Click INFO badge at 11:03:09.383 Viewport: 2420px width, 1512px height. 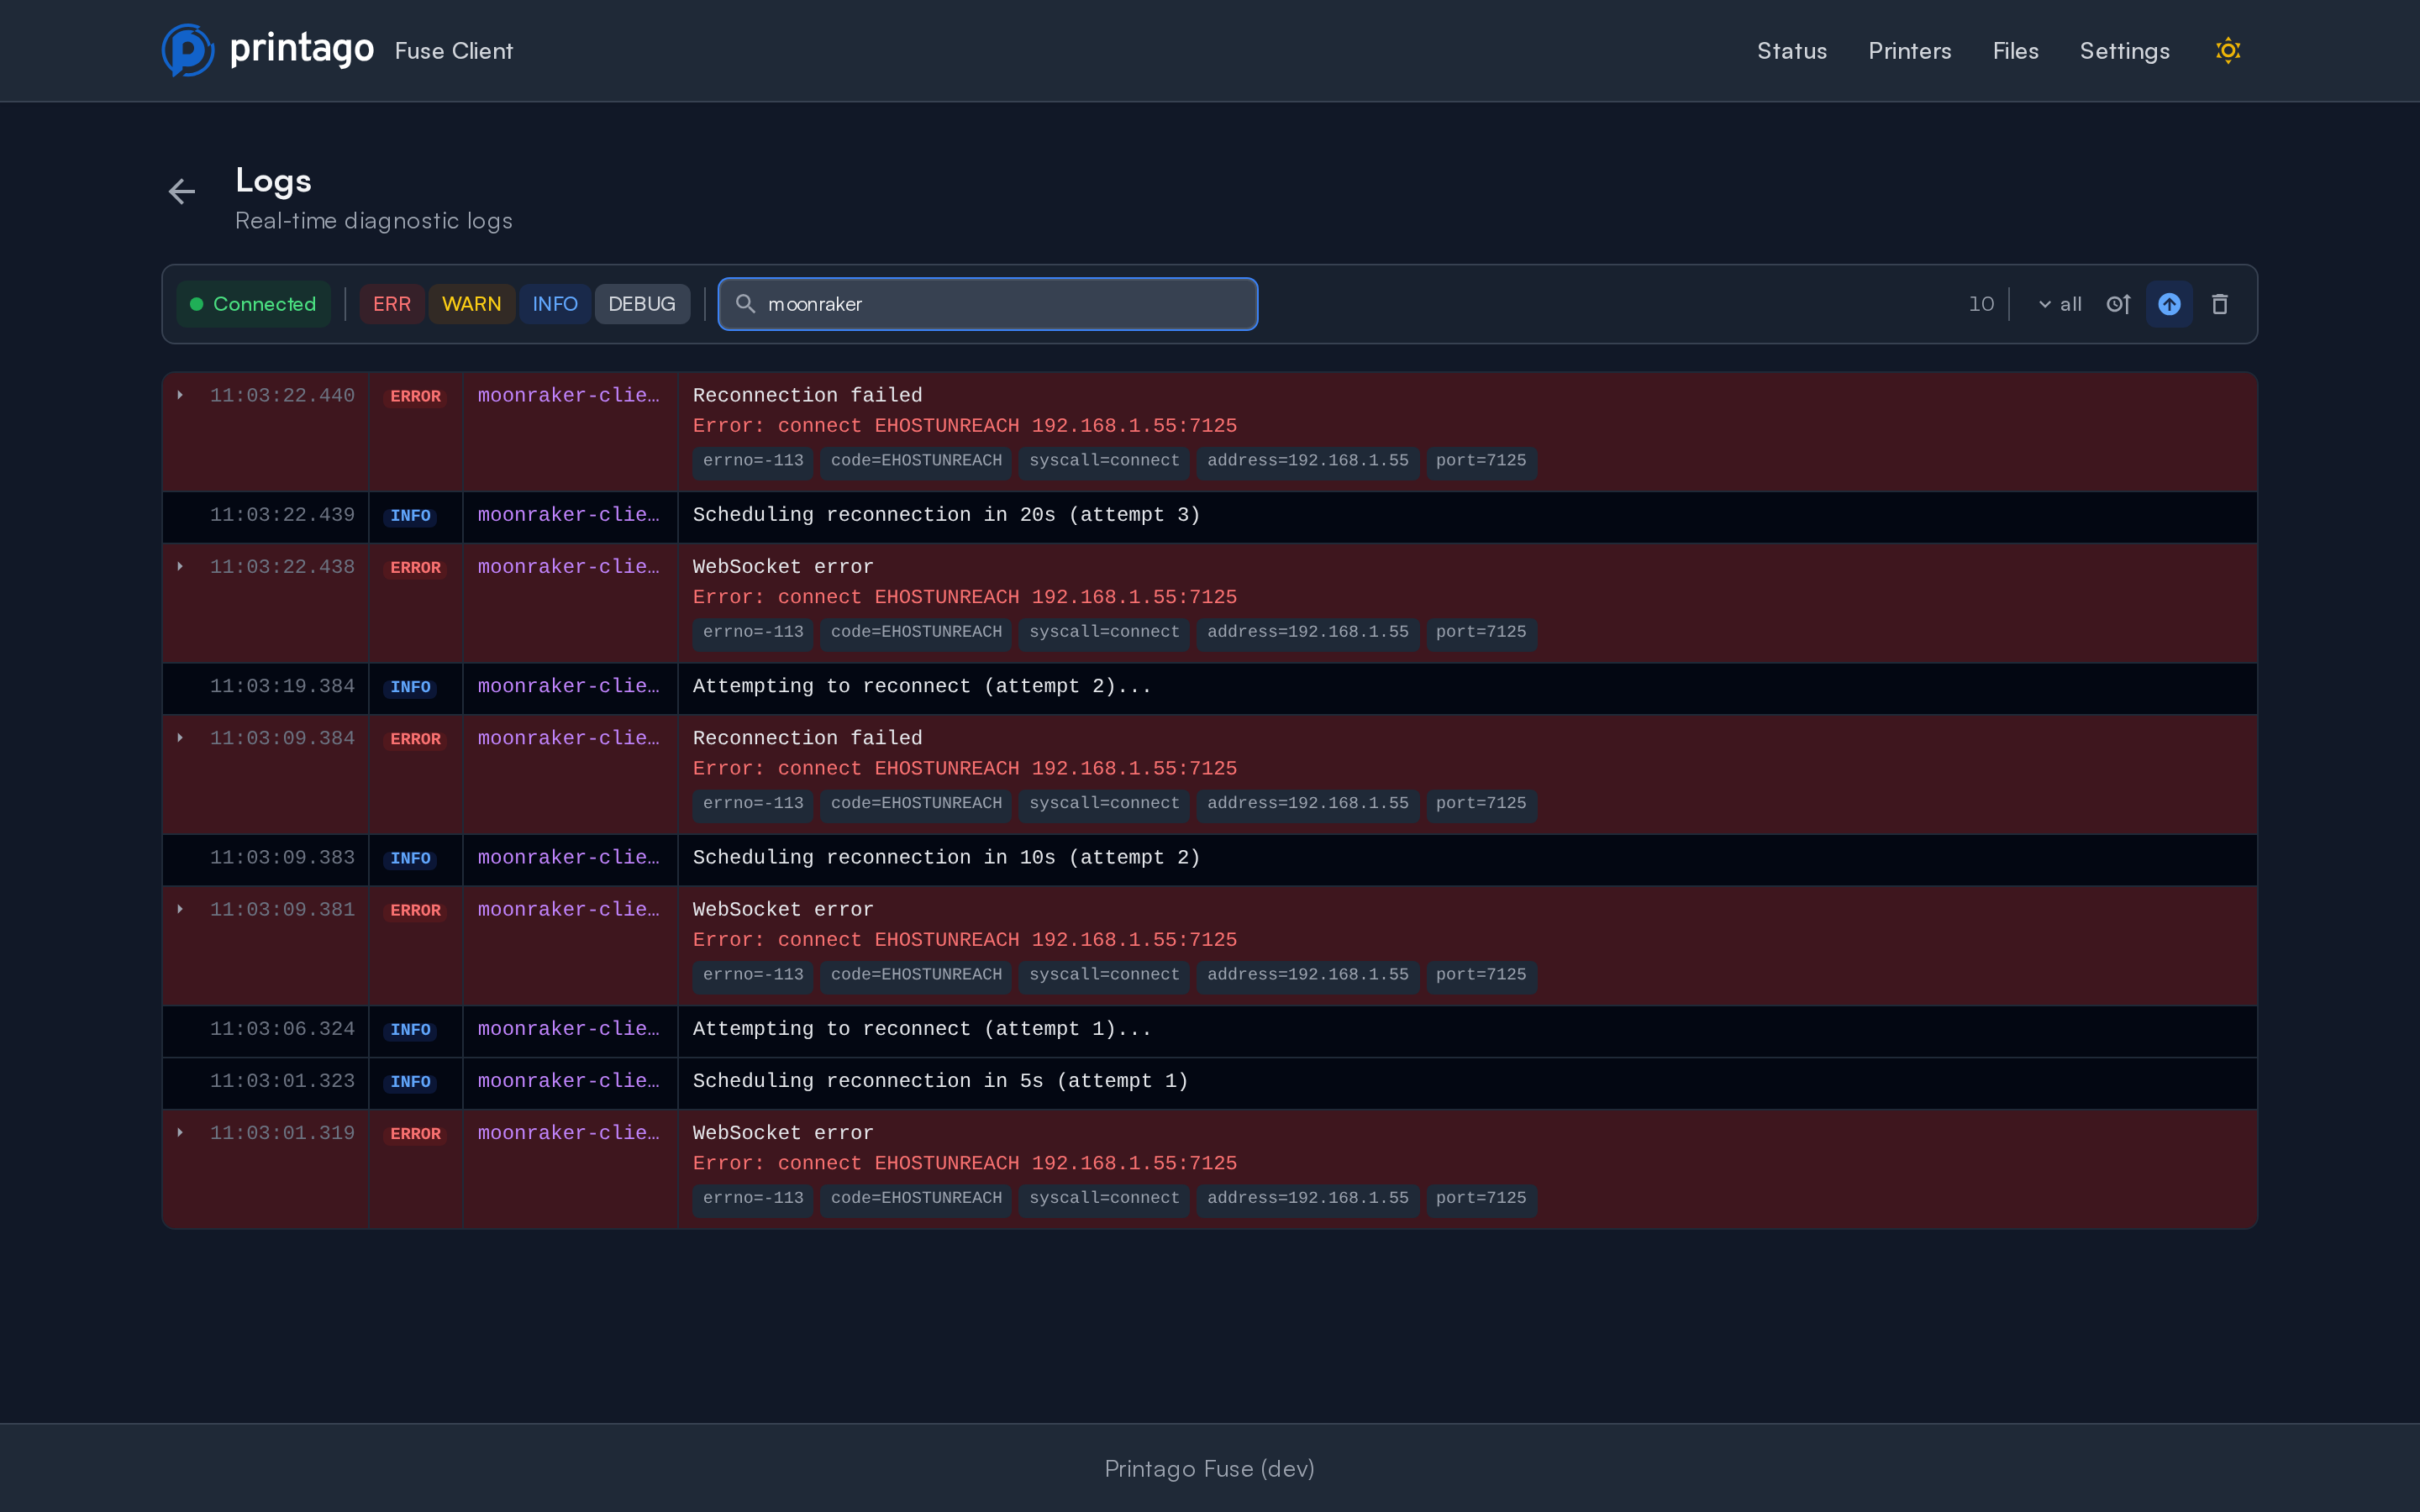click(x=410, y=859)
